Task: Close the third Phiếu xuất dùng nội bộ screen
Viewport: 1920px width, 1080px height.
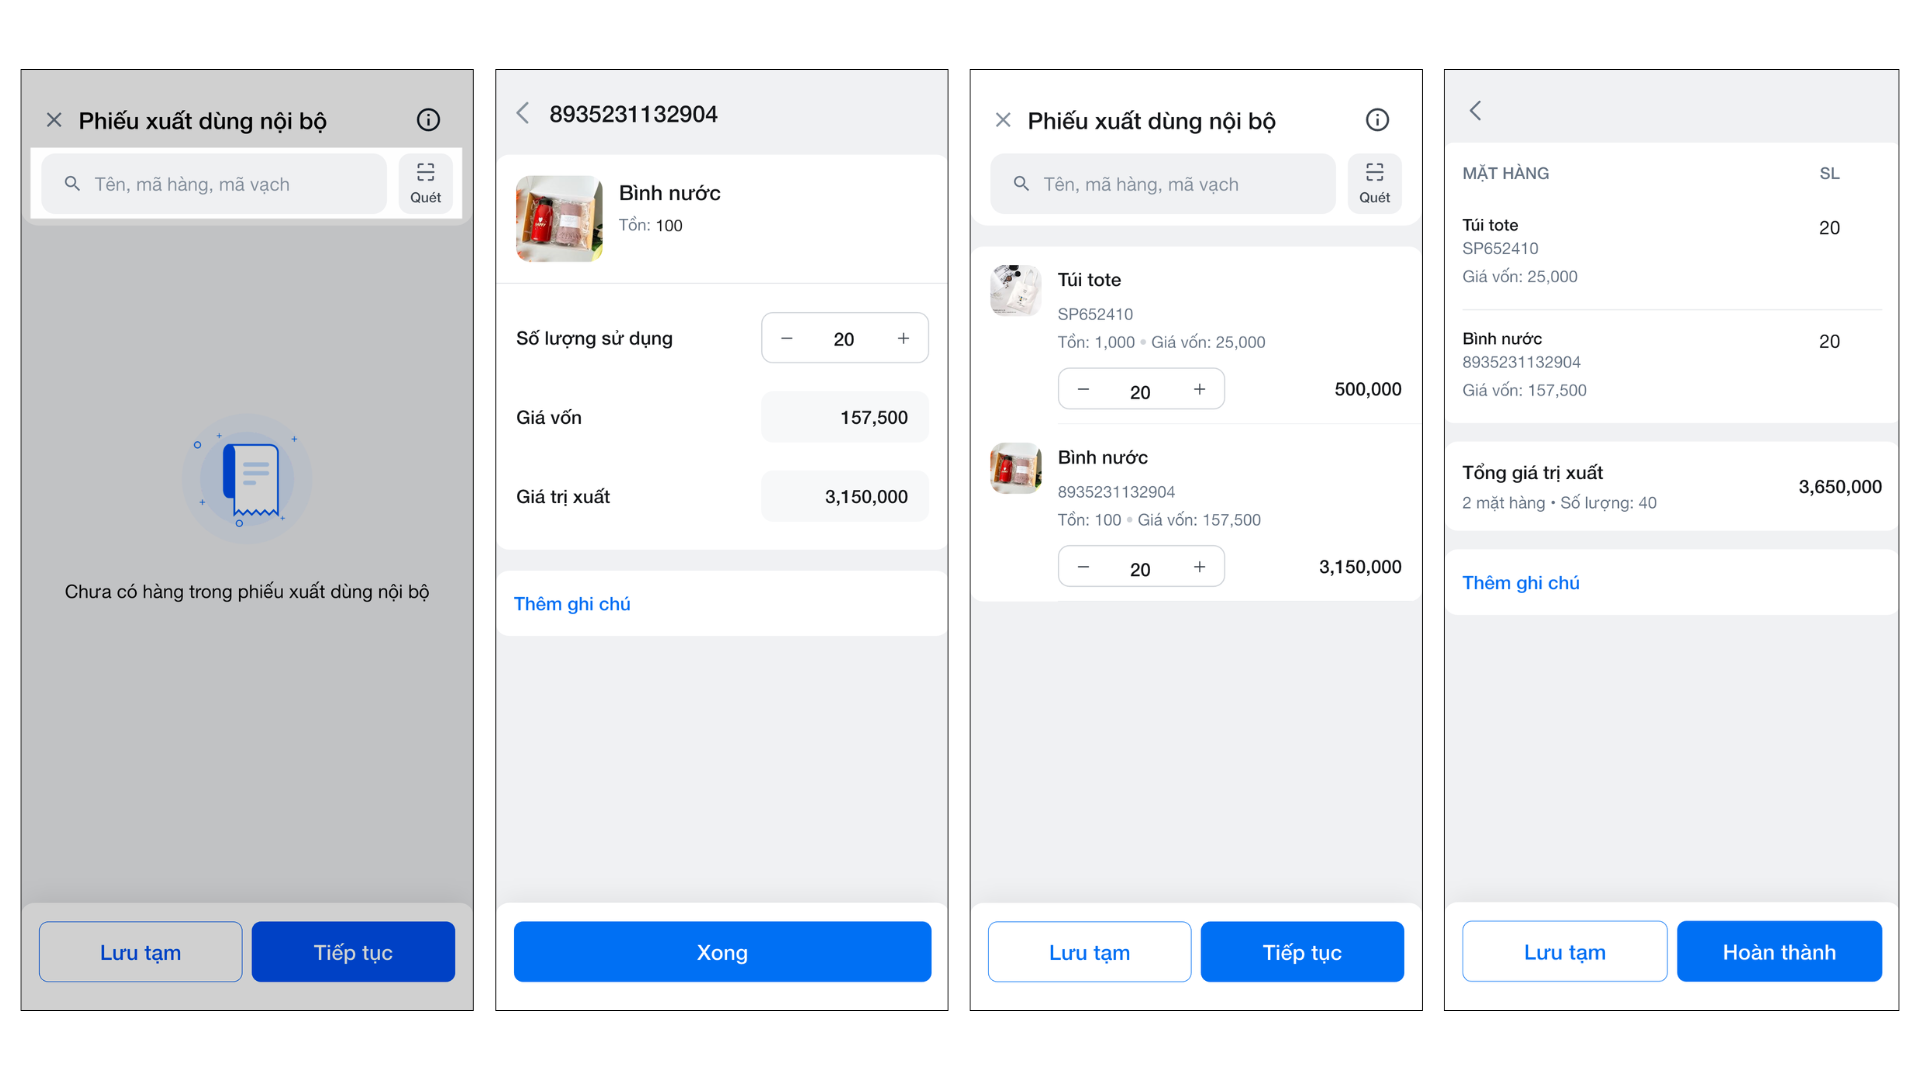Action: coord(1003,120)
